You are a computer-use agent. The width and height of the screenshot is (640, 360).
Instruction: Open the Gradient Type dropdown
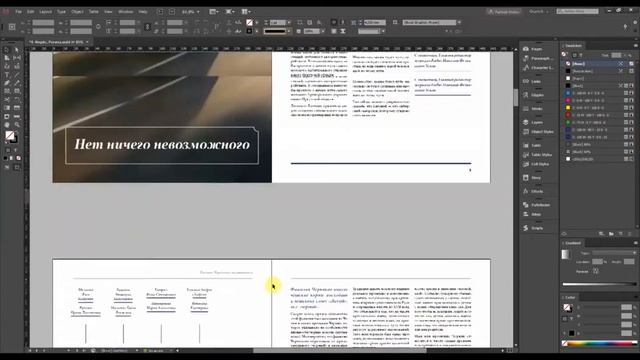(x=614, y=253)
